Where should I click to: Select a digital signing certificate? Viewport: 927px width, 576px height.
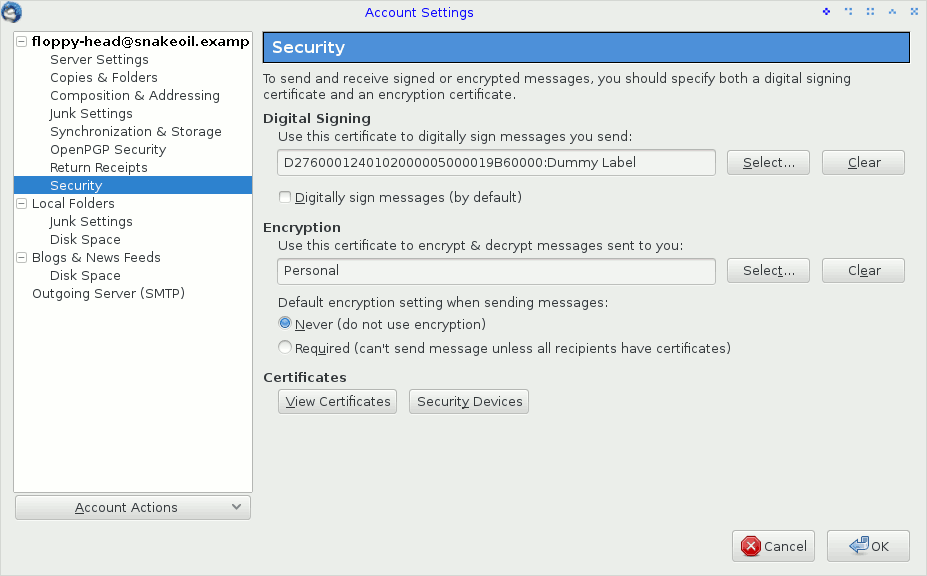768,162
